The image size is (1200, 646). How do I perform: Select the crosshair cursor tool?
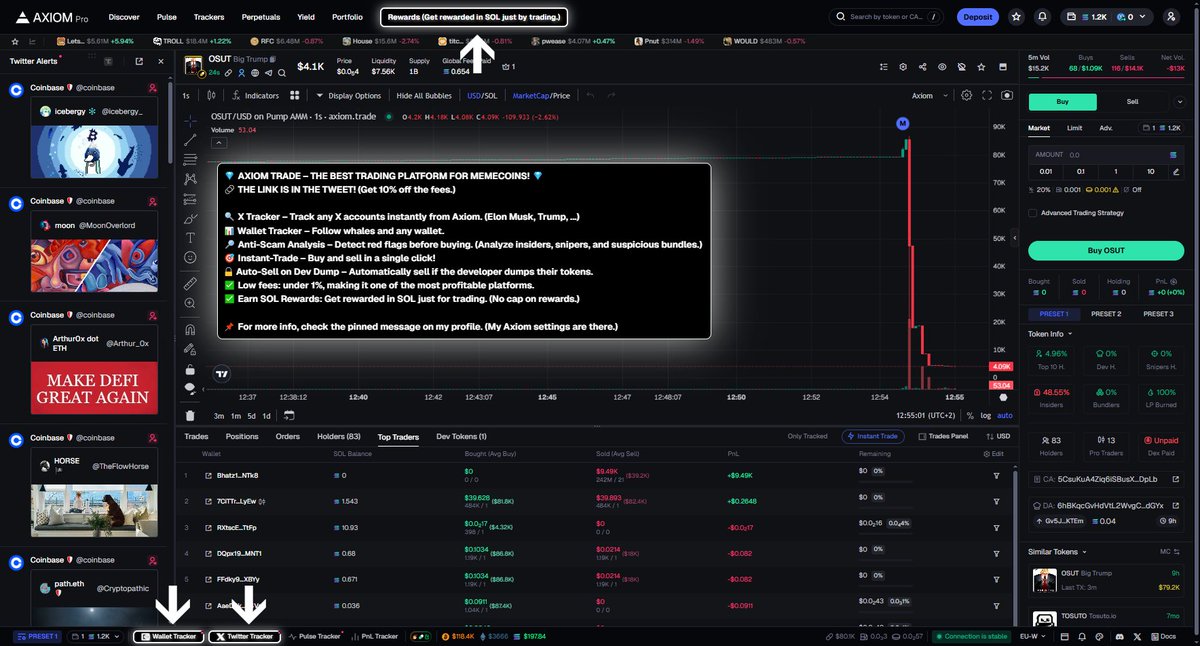click(x=190, y=119)
